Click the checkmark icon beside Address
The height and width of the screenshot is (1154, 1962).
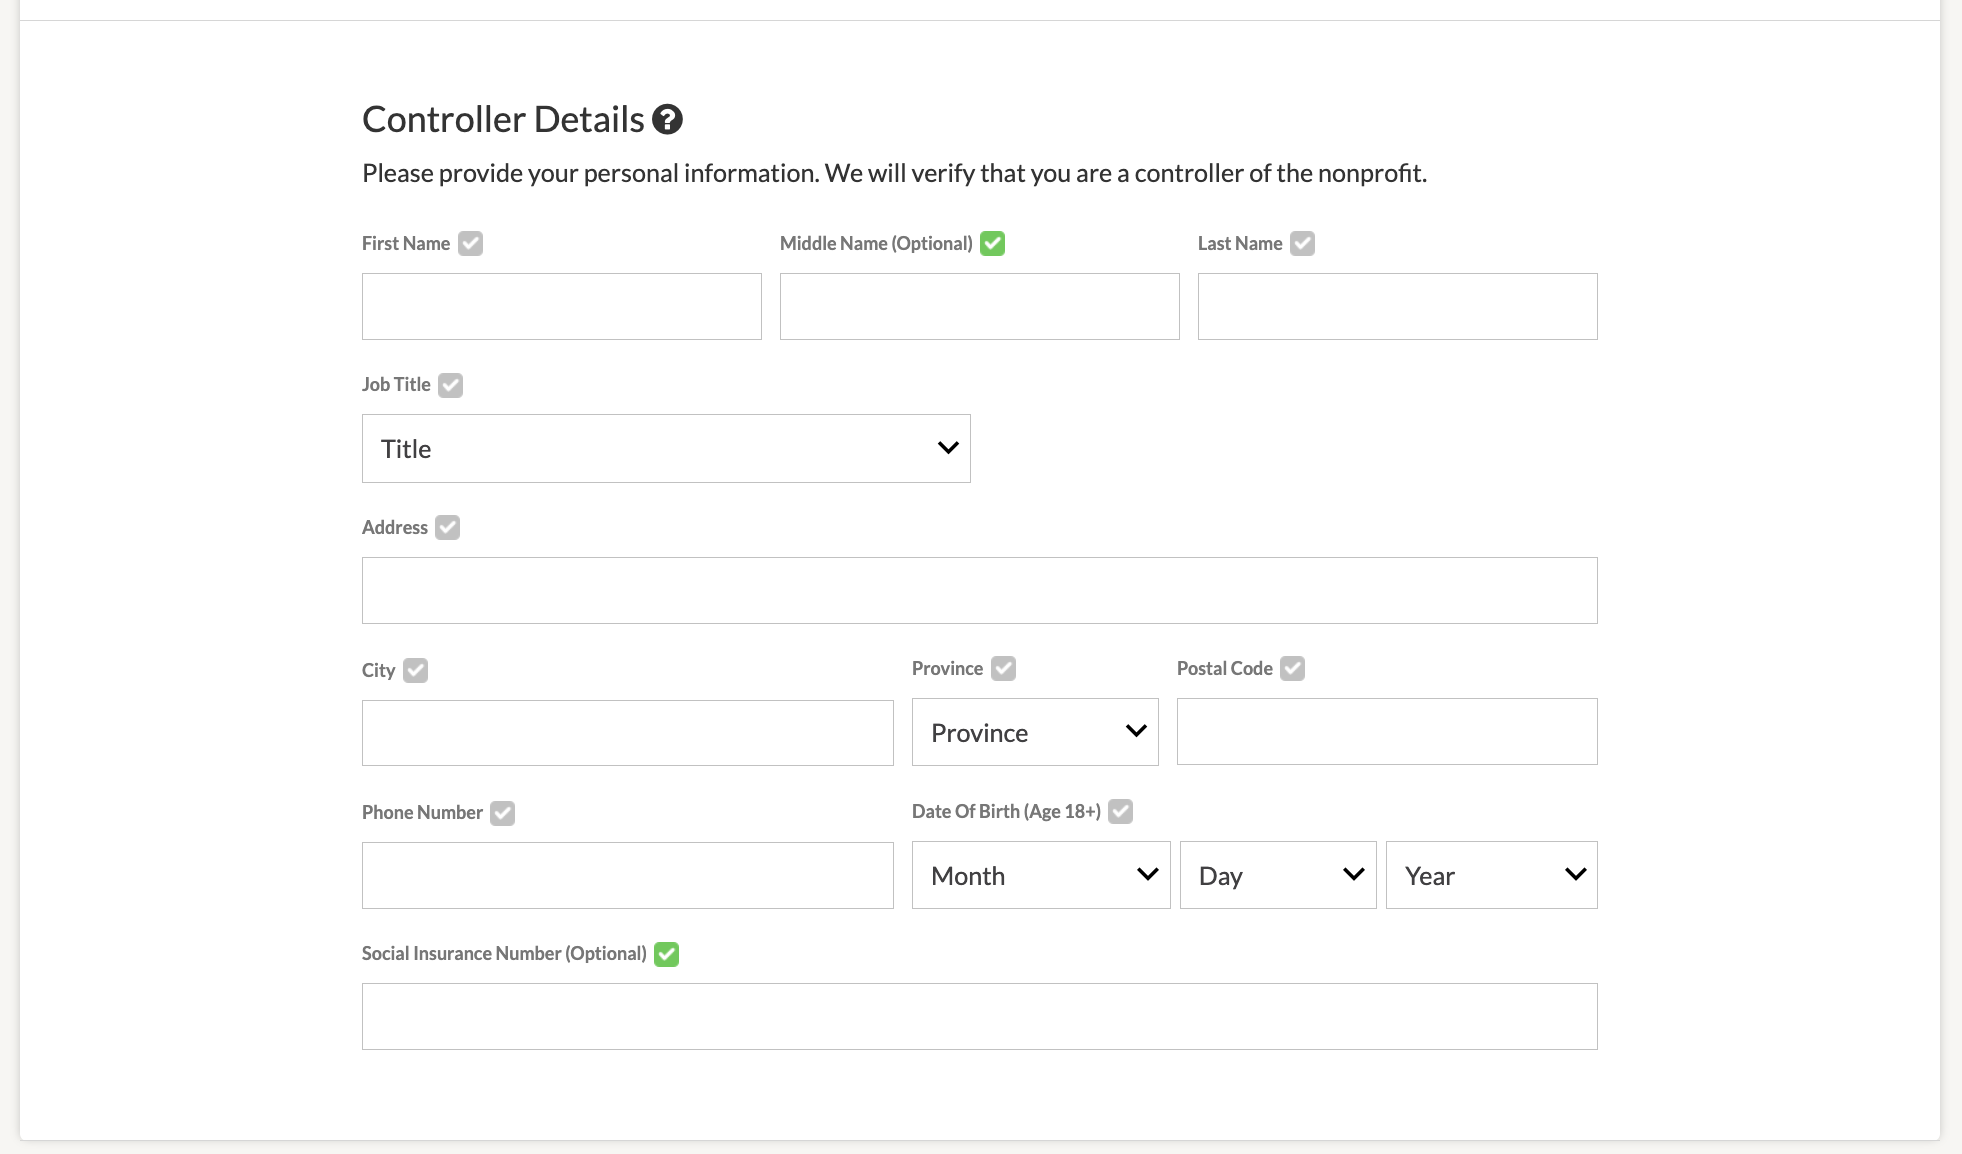[447, 528]
